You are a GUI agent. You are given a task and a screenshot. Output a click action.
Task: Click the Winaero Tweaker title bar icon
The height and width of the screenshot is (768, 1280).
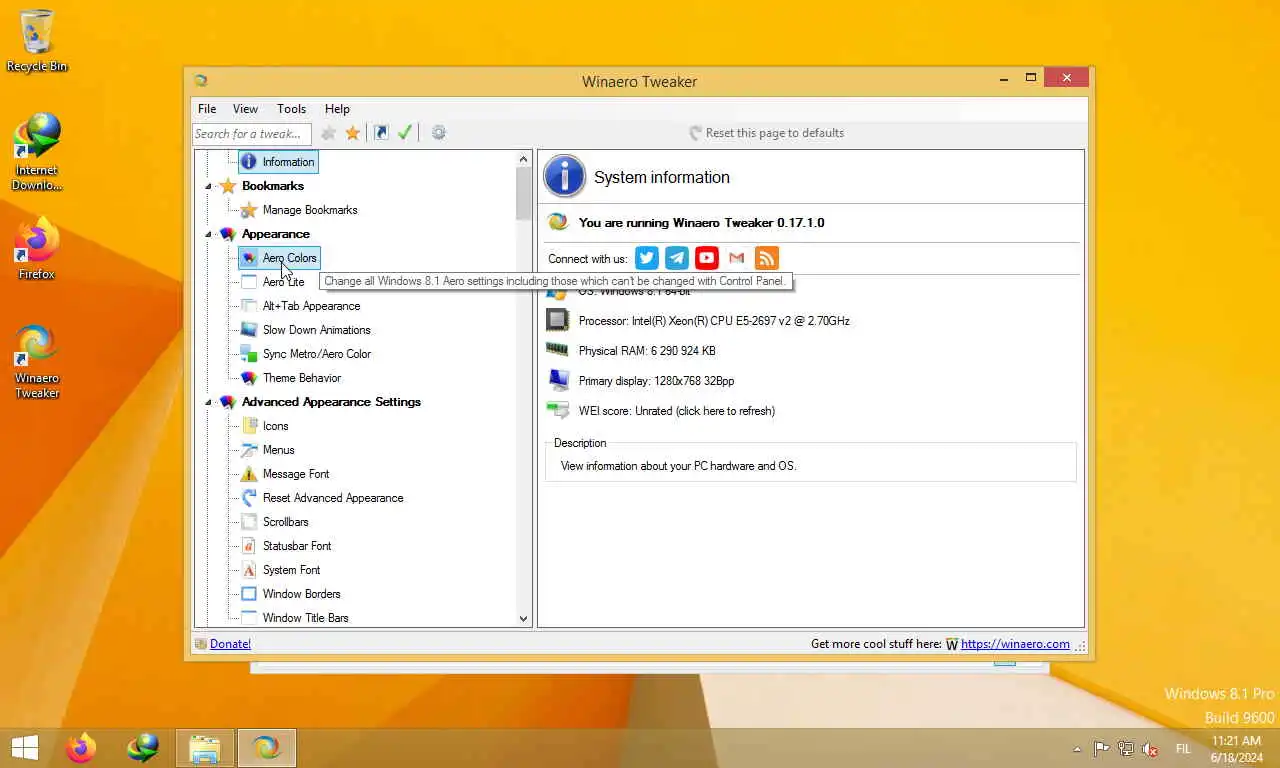[201, 81]
